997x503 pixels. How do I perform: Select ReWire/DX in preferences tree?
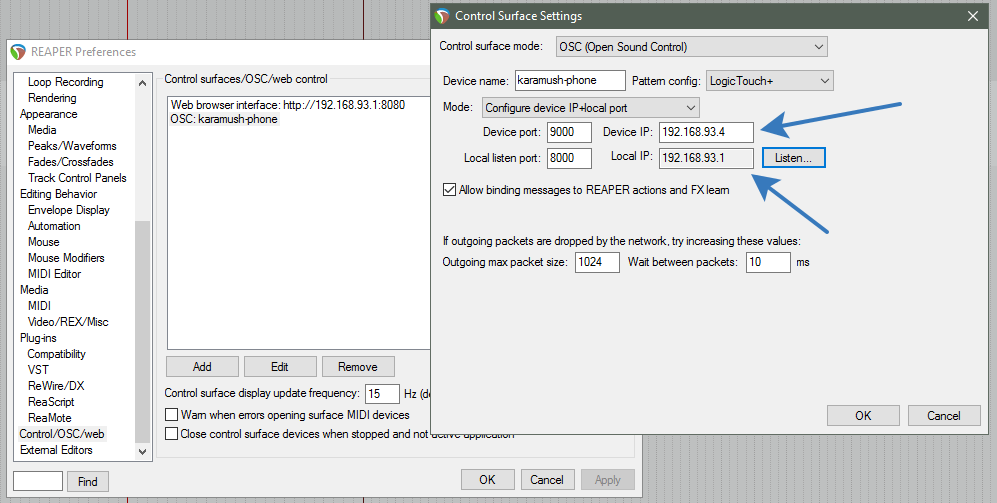coord(56,386)
